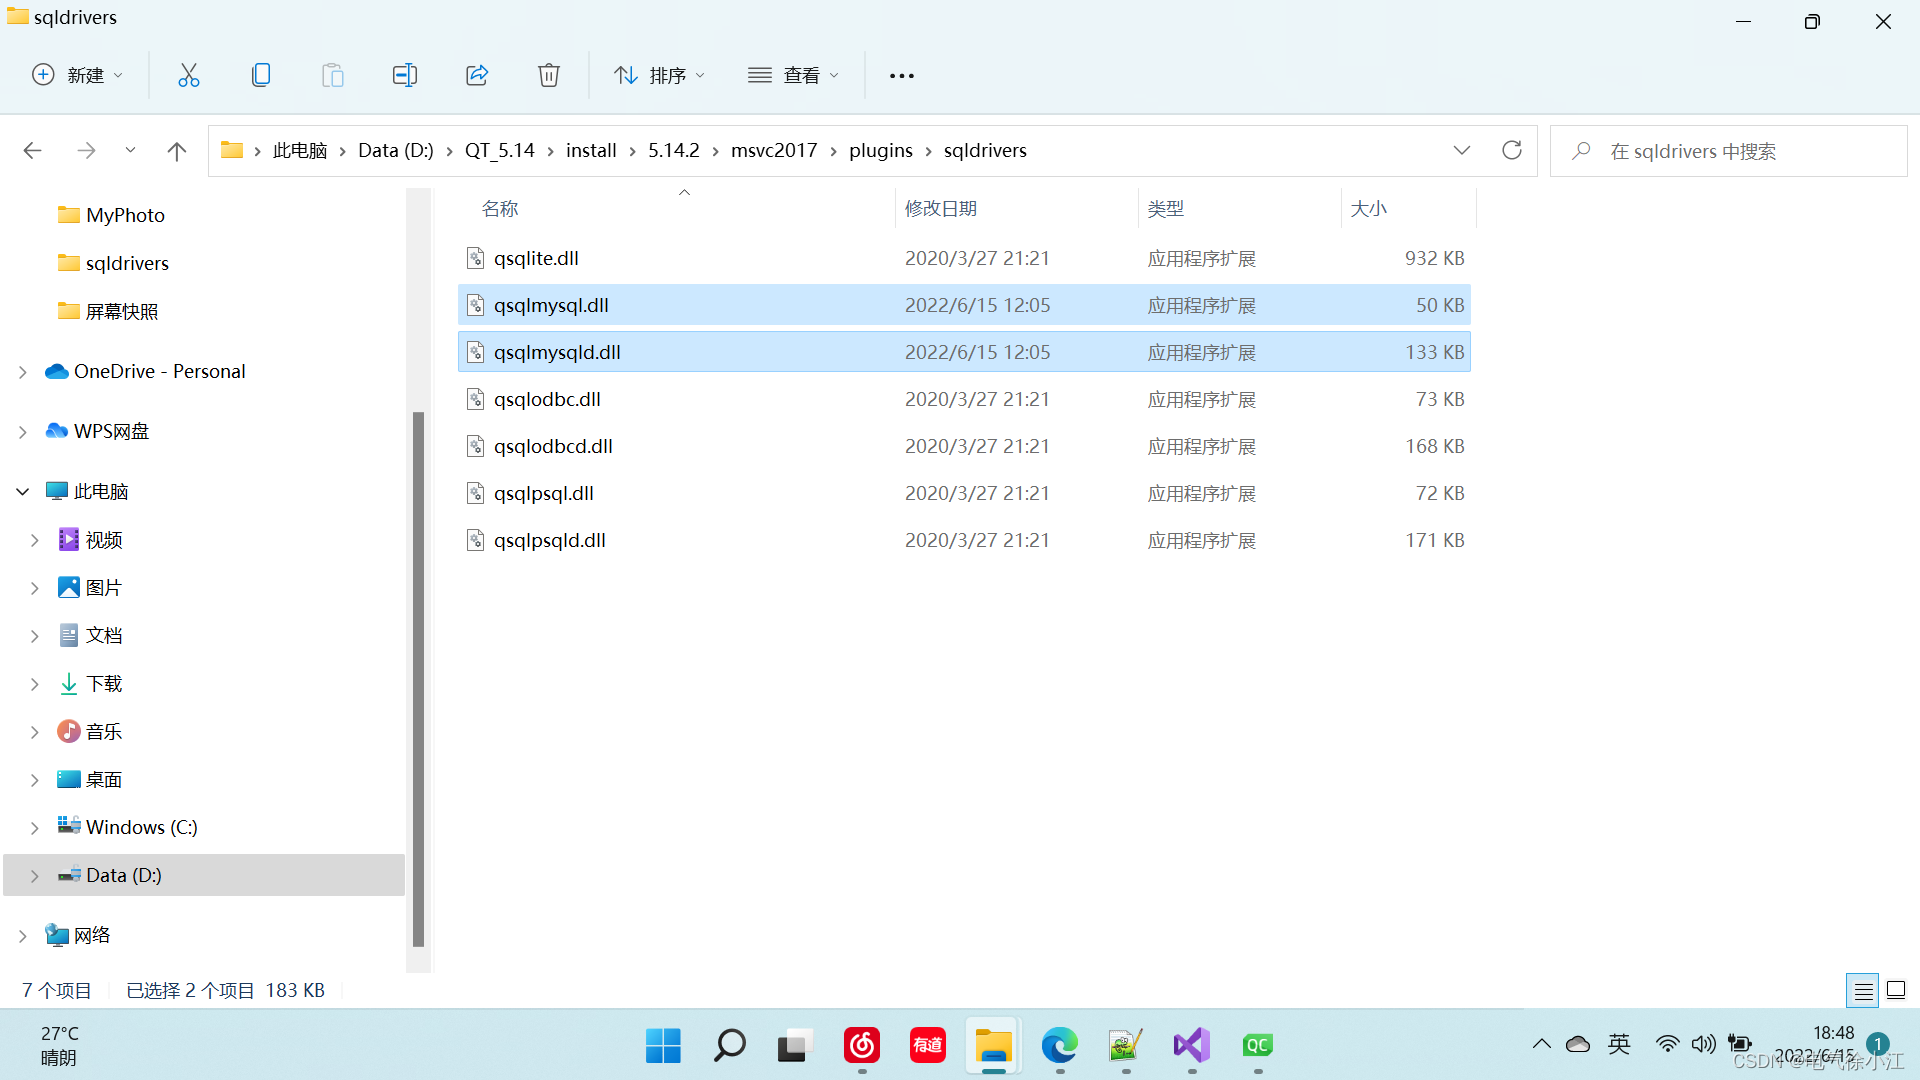
Task: Click the Share icon in toolbar
Action: [x=477, y=75]
